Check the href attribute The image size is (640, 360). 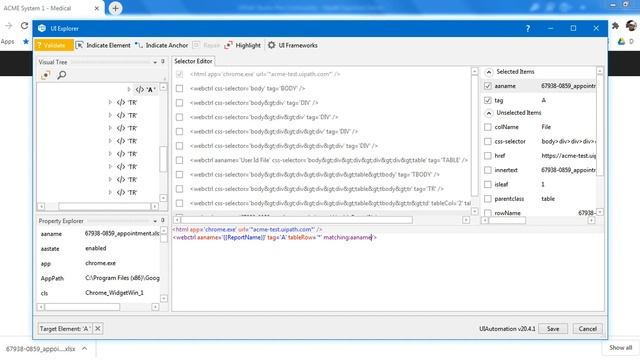[487, 156]
